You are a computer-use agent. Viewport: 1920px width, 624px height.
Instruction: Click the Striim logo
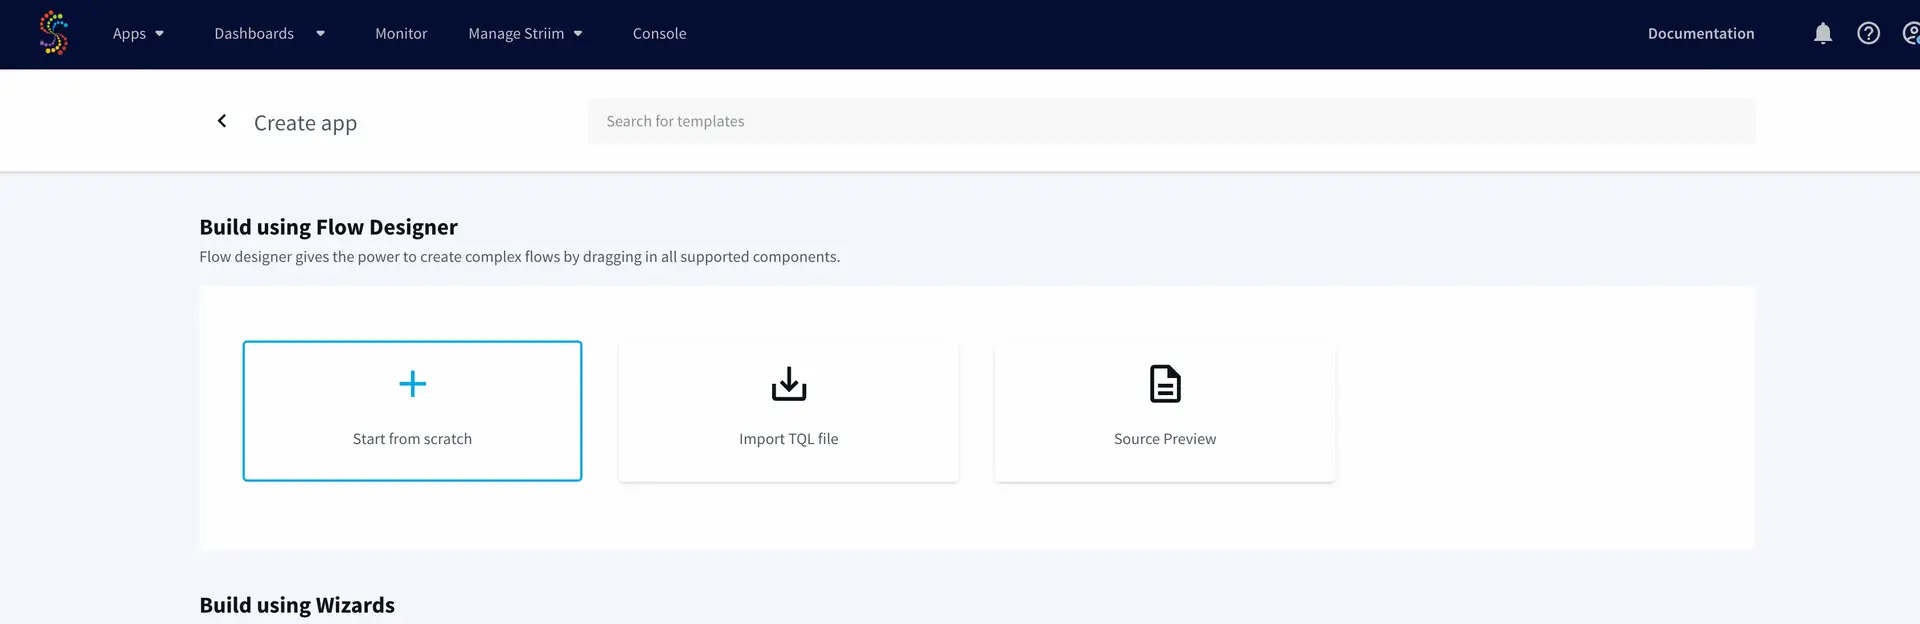point(53,33)
